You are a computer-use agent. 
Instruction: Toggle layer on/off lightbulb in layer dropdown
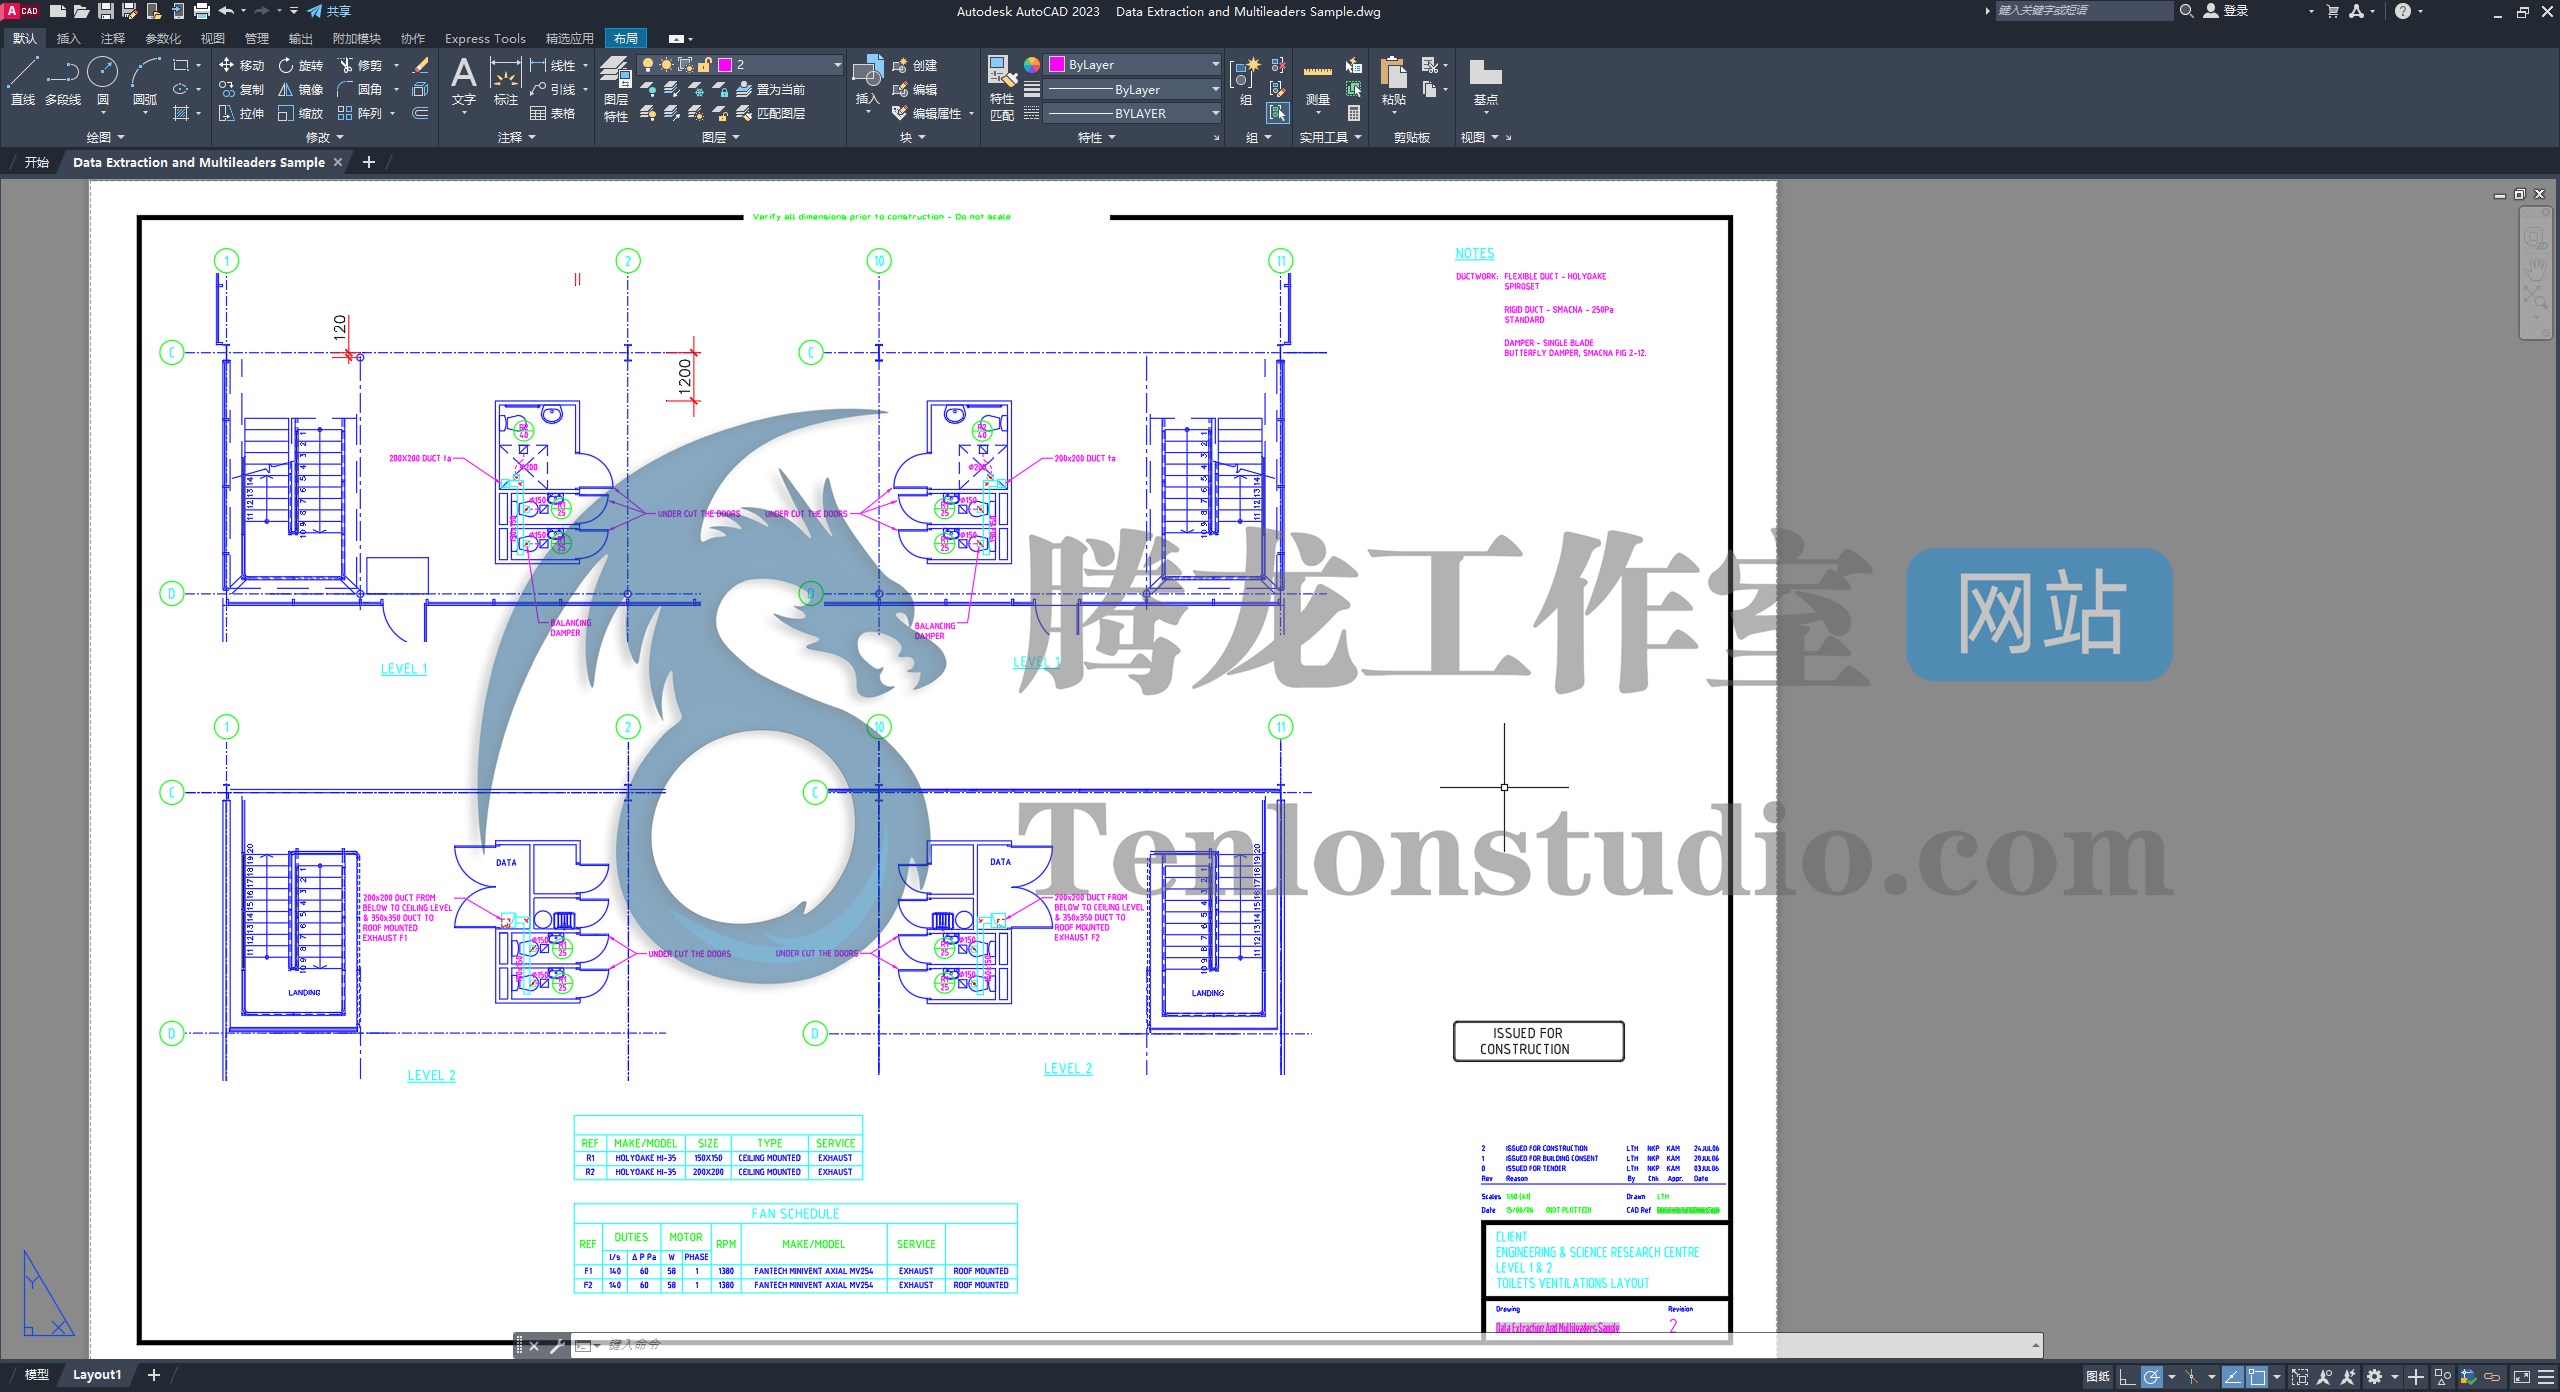pos(648,65)
